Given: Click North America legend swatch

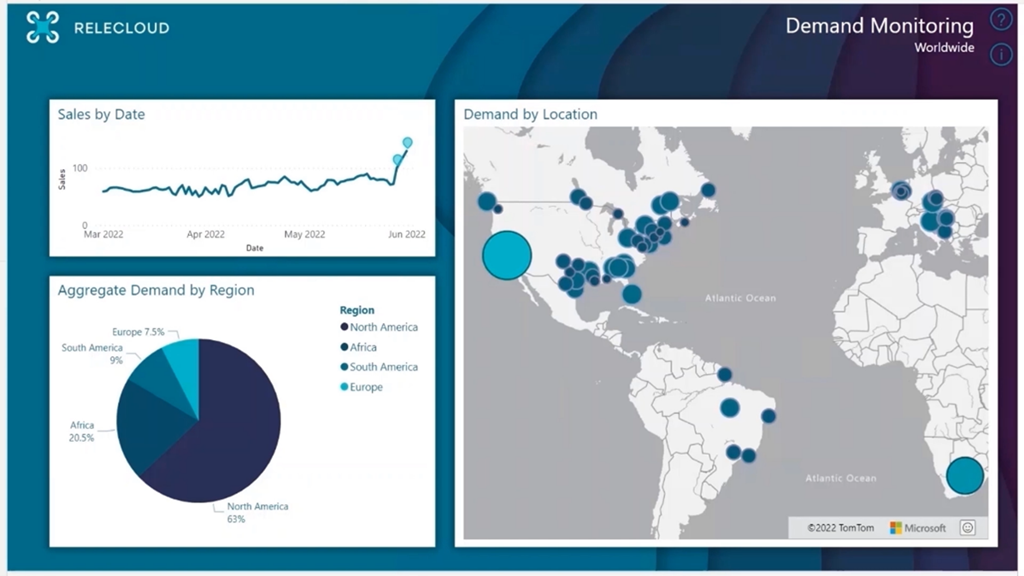Looking at the screenshot, I should (x=344, y=327).
